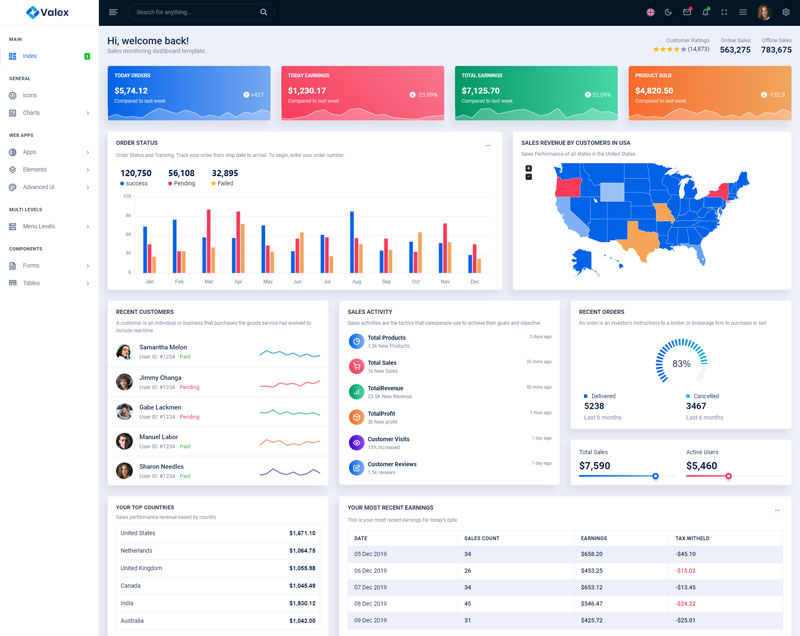The width and height of the screenshot is (800, 636).
Task: Click the user profile avatar
Action: click(764, 12)
